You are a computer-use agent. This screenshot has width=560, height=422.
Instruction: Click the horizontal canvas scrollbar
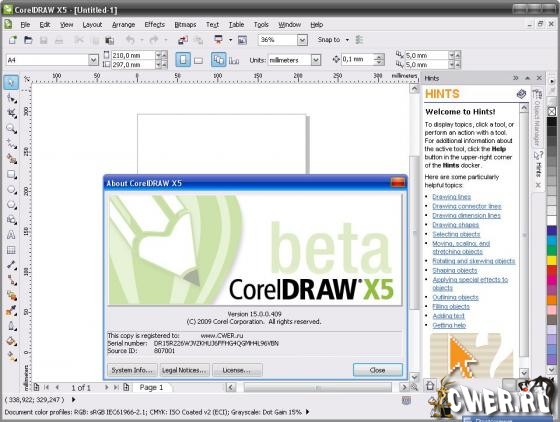[318, 387]
